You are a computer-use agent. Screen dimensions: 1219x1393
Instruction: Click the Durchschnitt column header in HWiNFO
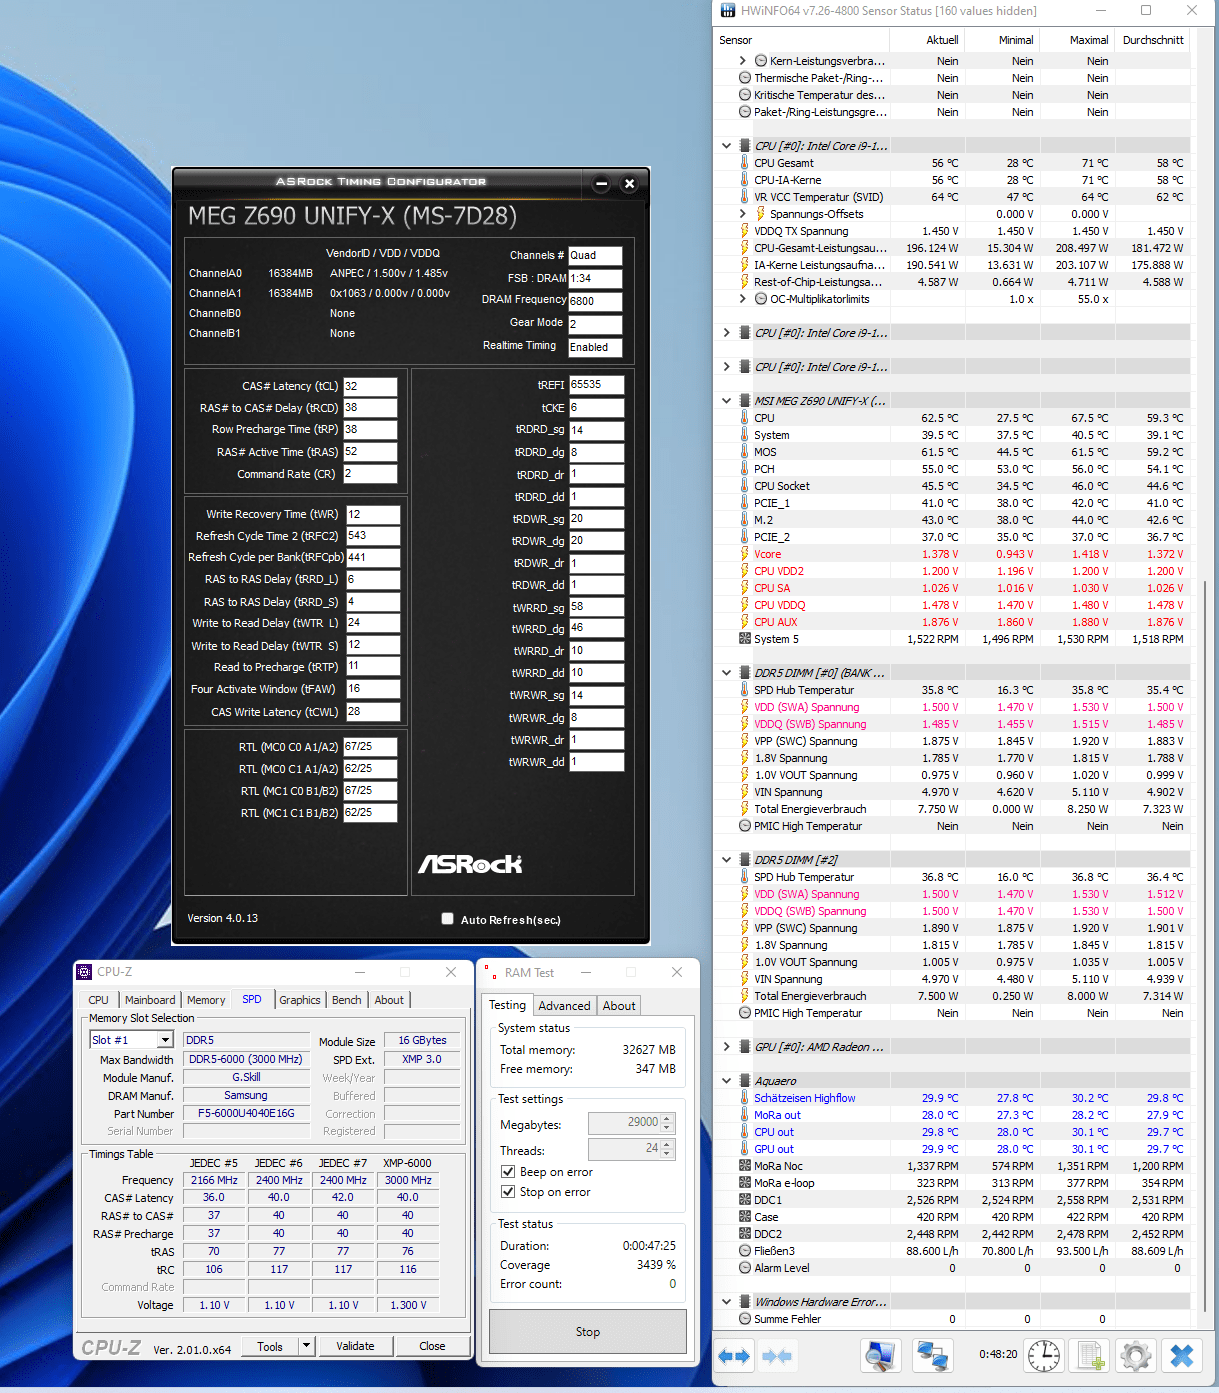pos(1153,40)
